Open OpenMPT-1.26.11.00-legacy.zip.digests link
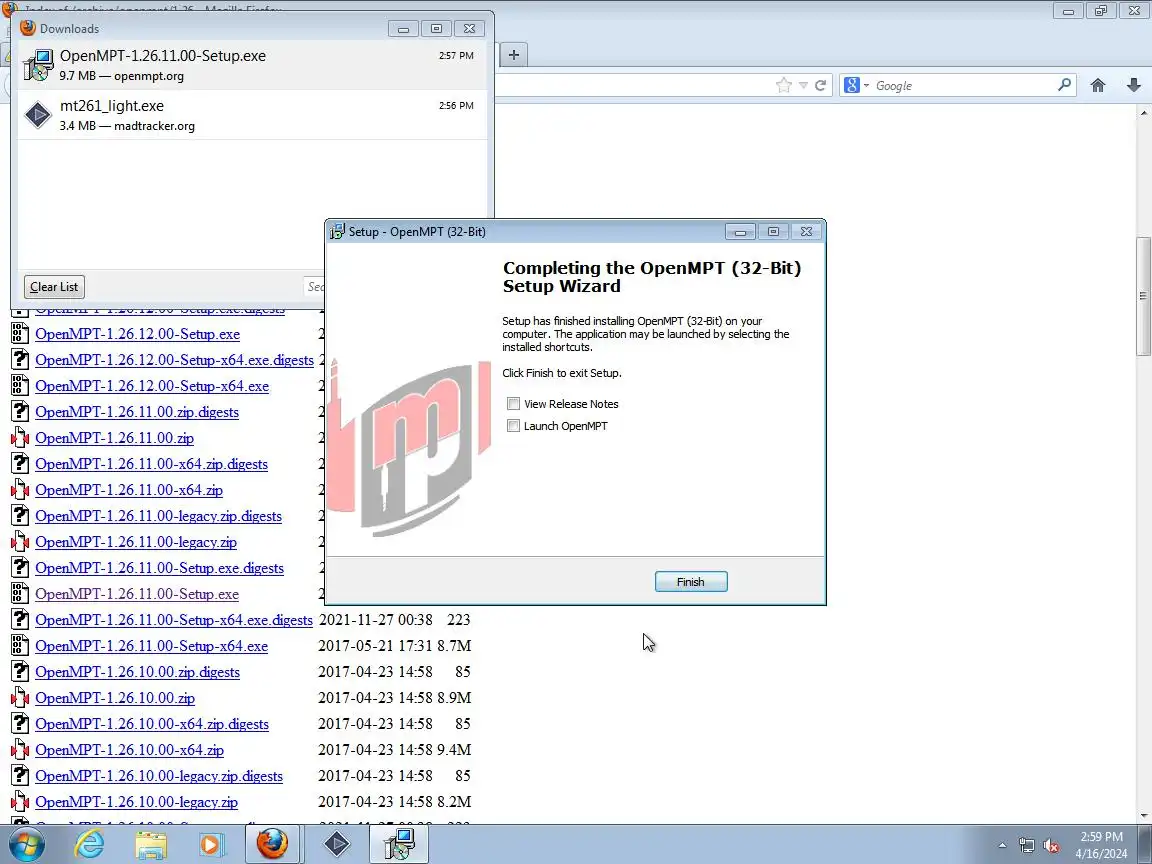 (158, 516)
